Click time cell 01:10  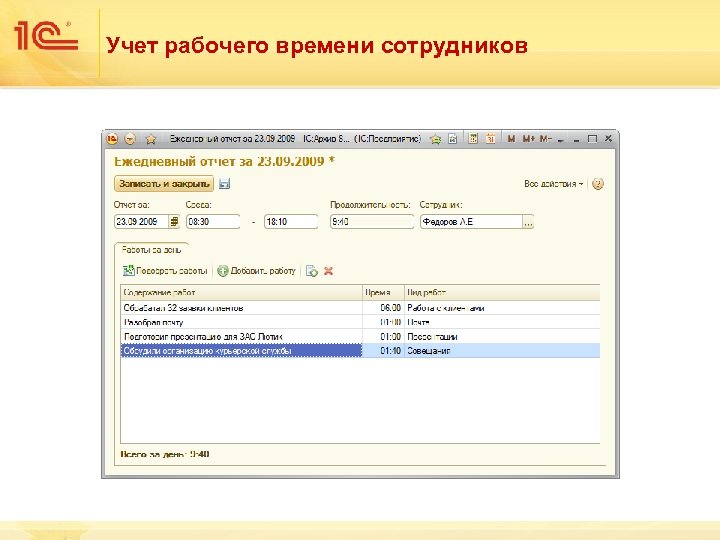[x=383, y=351]
